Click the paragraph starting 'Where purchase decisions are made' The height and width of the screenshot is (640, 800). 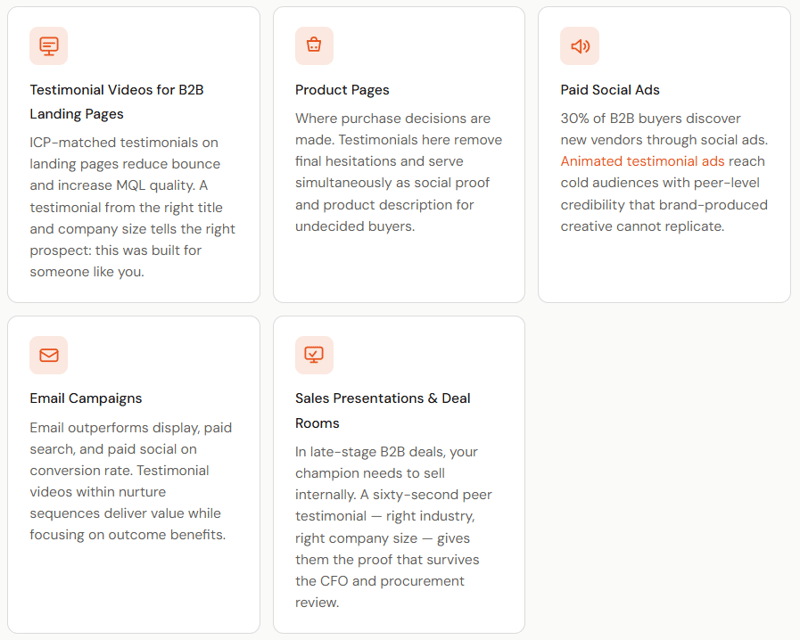pos(398,172)
